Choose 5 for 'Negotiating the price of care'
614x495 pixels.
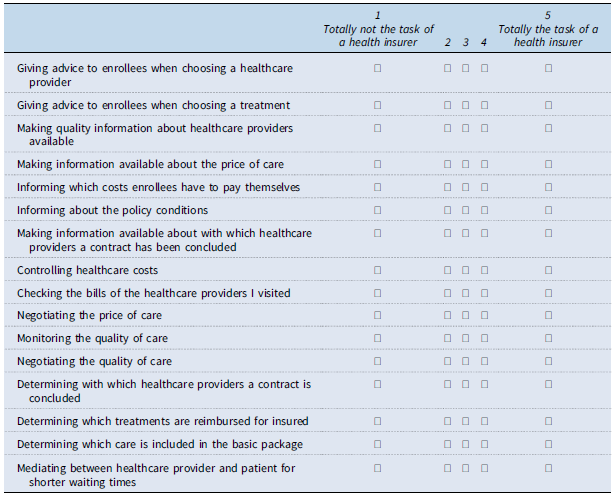click(548, 315)
